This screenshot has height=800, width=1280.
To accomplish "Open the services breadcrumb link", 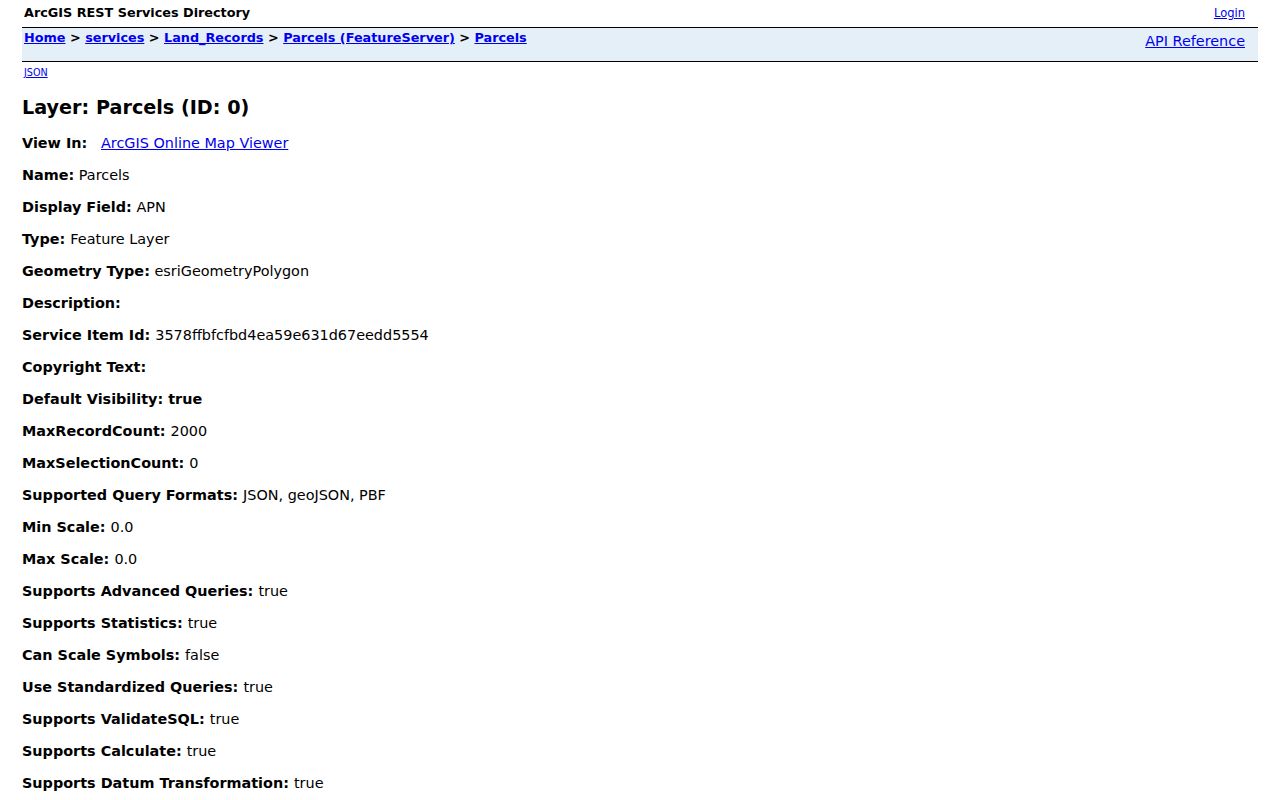I will click(x=115, y=38).
